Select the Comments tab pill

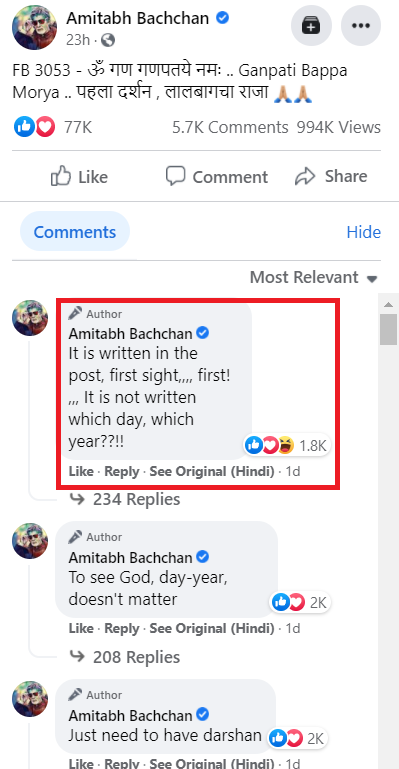[x=75, y=231]
